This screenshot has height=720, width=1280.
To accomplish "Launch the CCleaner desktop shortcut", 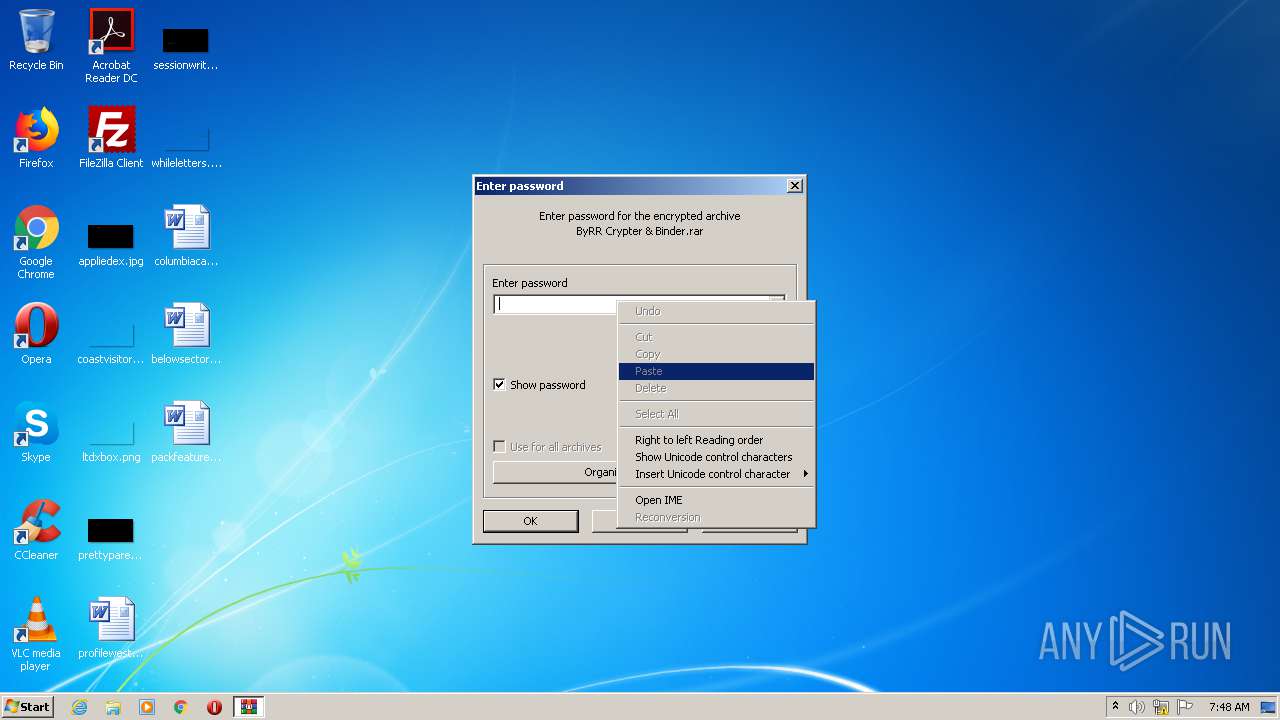I will (36, 530).
